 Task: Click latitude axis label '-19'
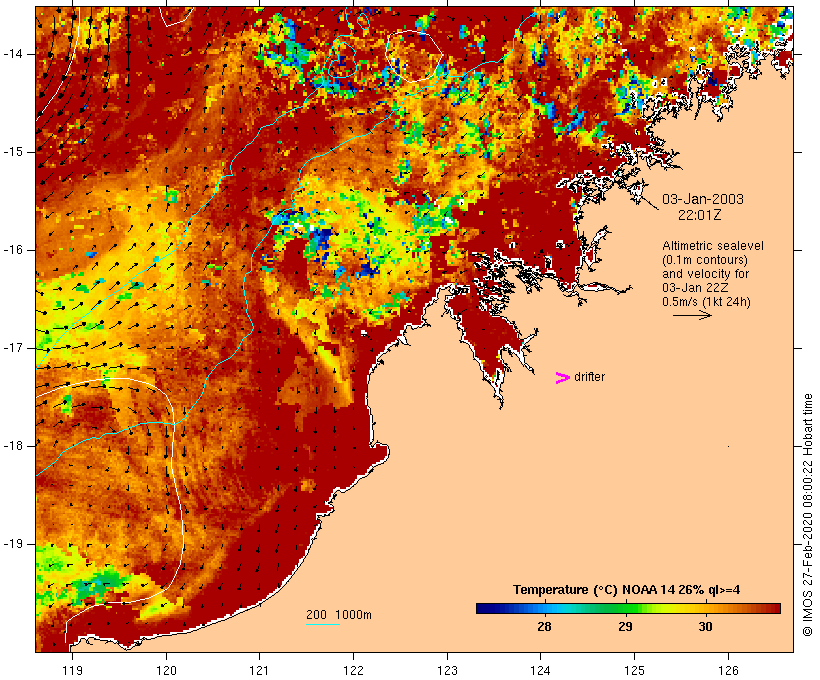[x=13, y=544]
